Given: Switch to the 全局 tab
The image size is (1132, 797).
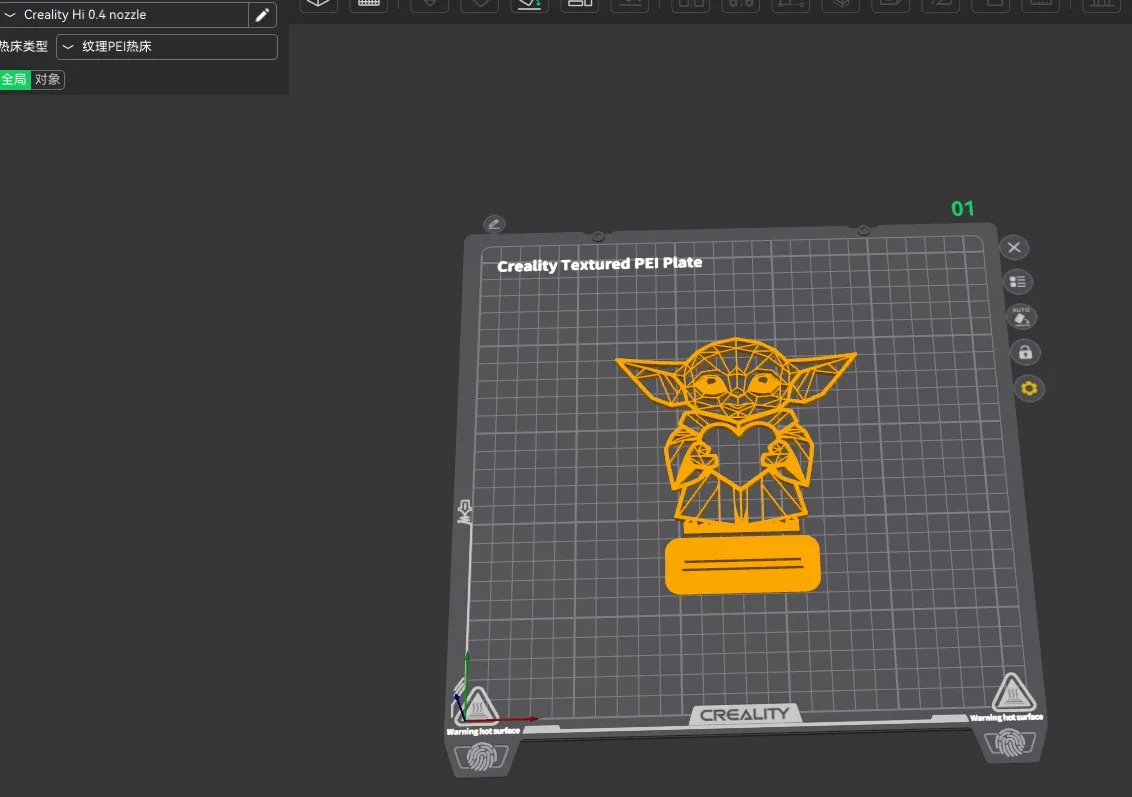Looking at the screenshot, I should pyautogui.click(x=14, y=79).
